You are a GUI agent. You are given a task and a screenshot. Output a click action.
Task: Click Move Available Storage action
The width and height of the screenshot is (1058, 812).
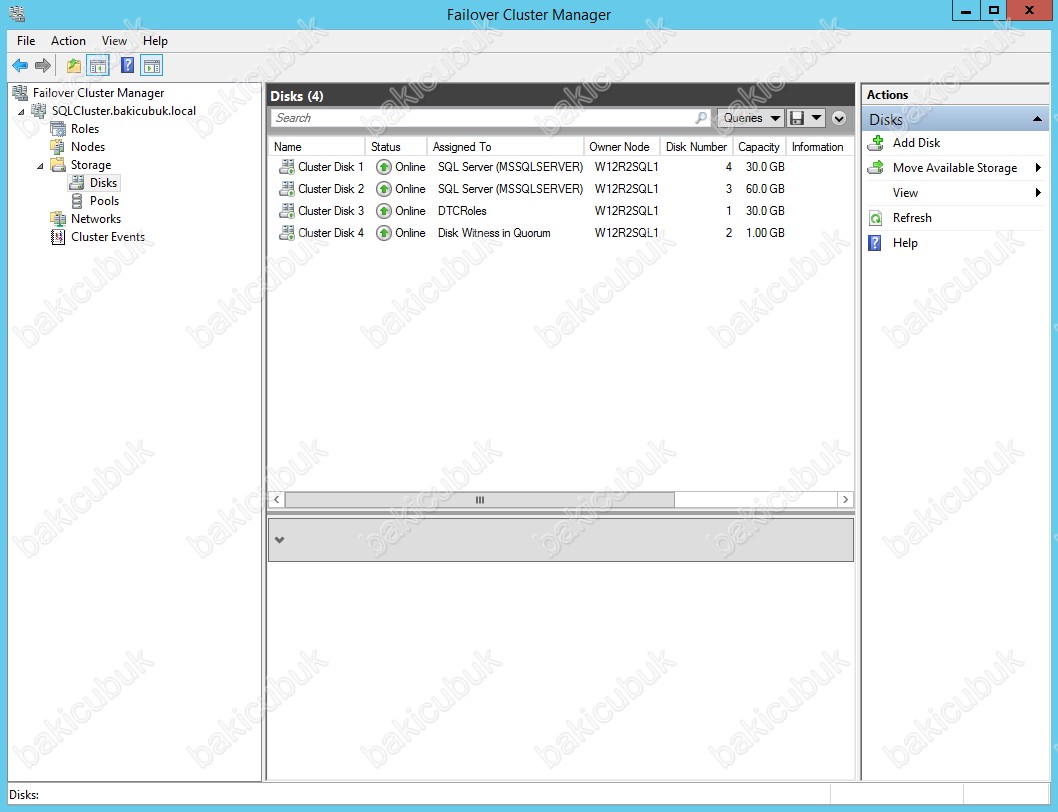click(x=955, y=167)
